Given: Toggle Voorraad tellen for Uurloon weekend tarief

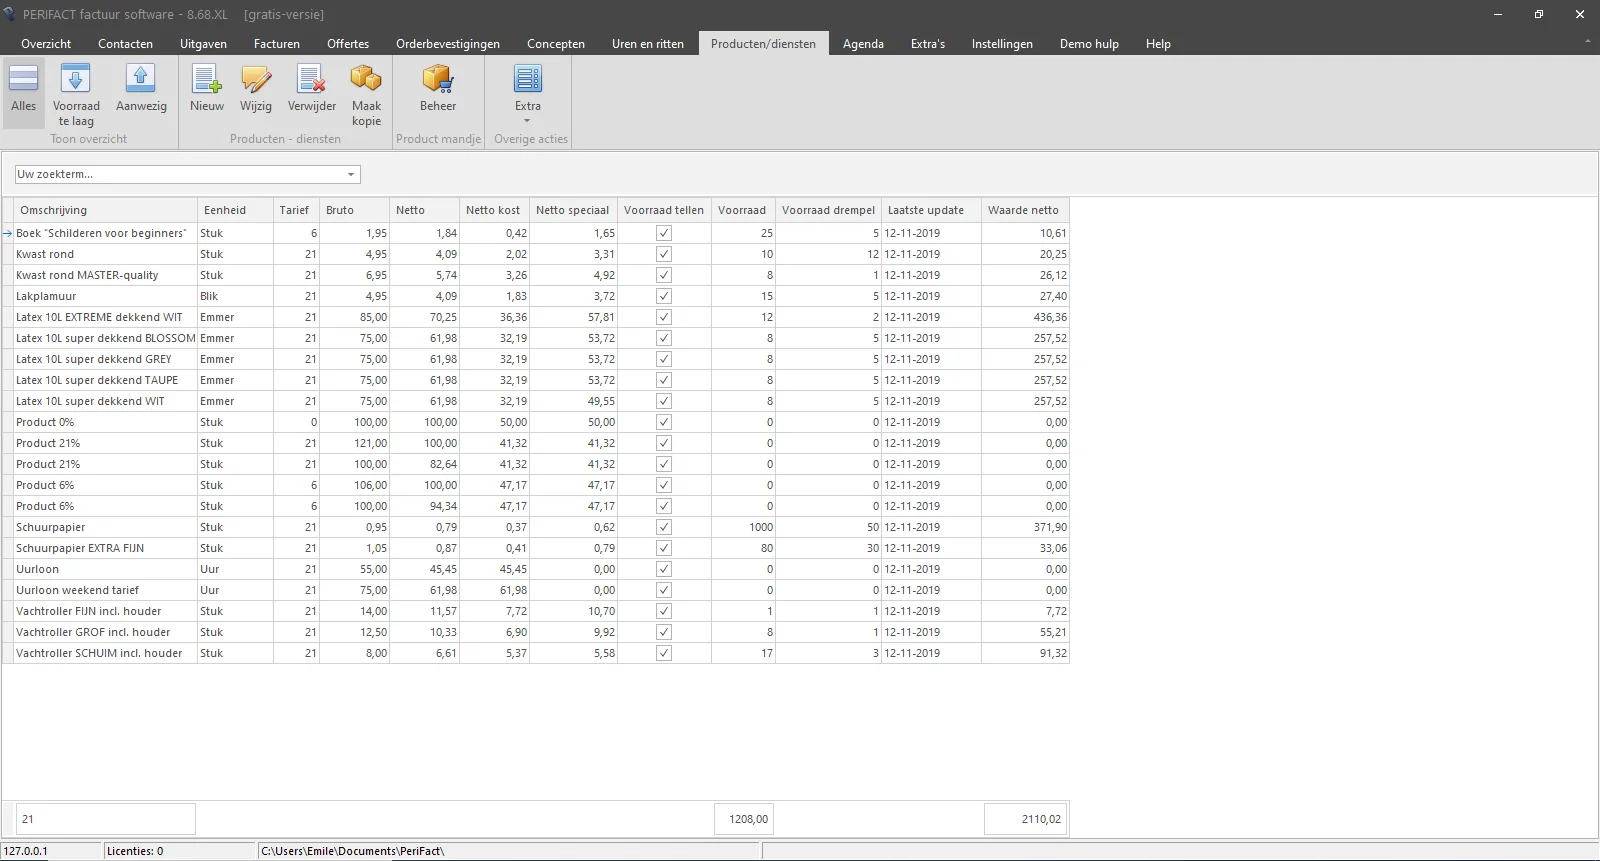Looking at the screenshot, I should [x=664, y=590].
